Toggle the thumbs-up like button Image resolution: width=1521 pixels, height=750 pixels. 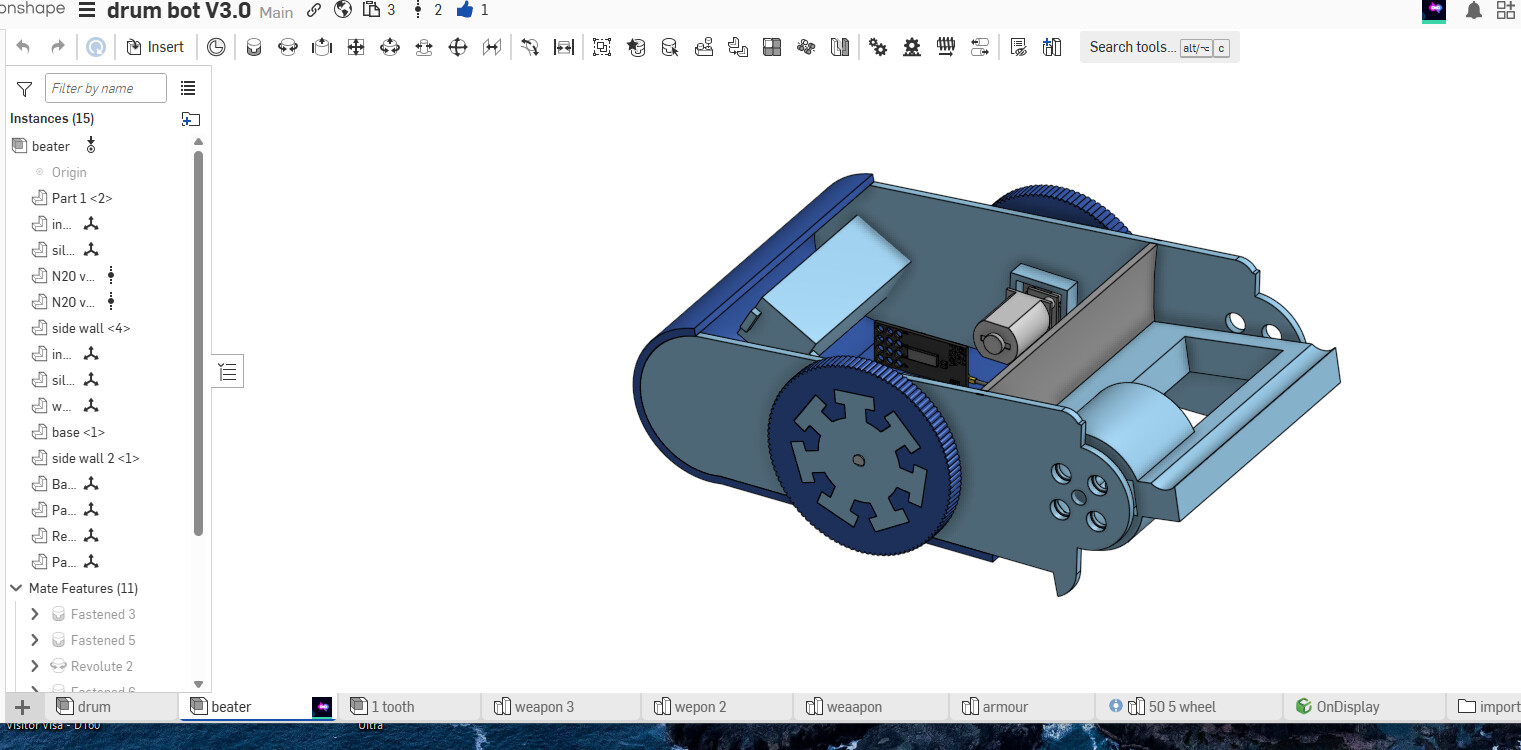coord(465,10)
